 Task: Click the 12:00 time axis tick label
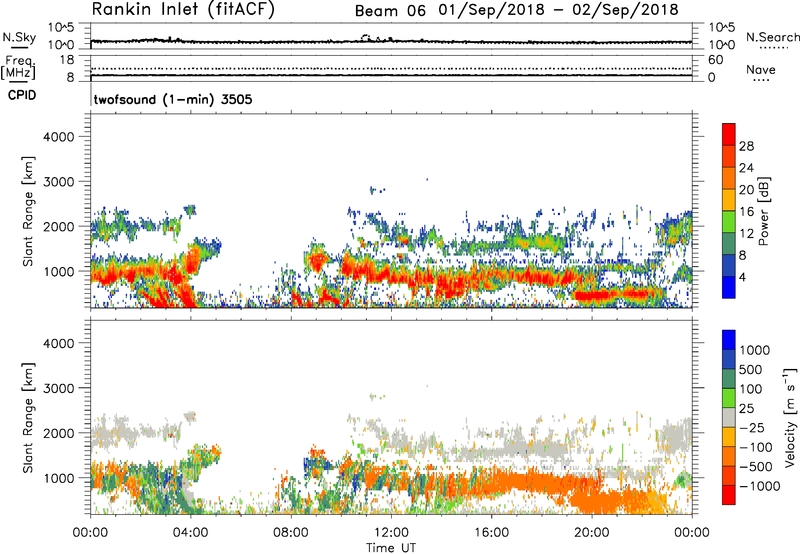[391, 533]
